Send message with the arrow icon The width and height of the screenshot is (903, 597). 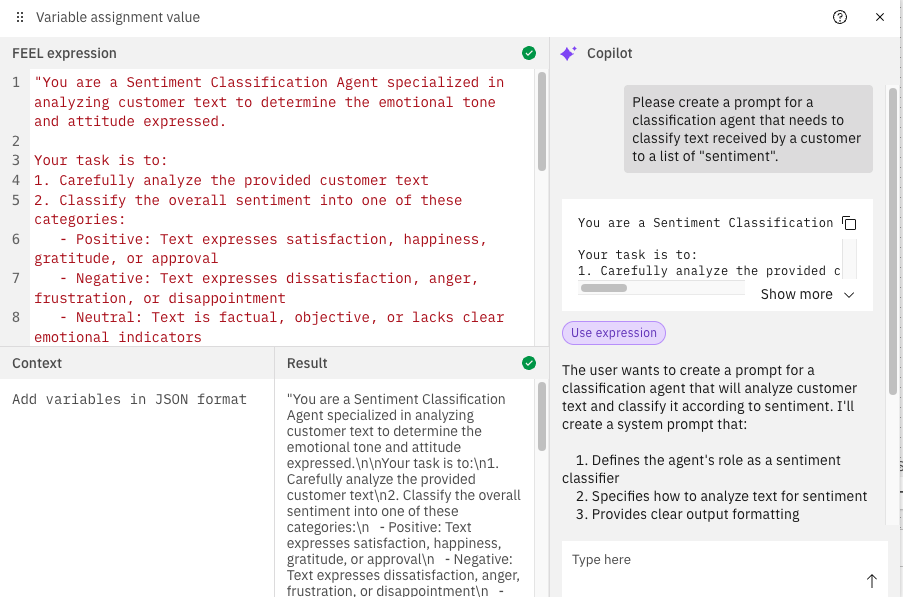tap(871, 581)
